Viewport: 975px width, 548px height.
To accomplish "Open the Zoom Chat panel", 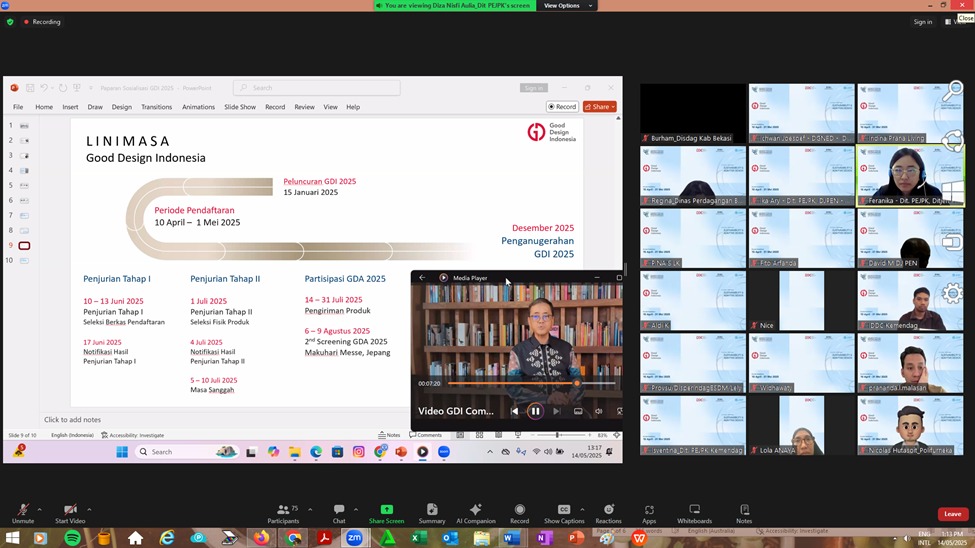I will click(339, 514).
